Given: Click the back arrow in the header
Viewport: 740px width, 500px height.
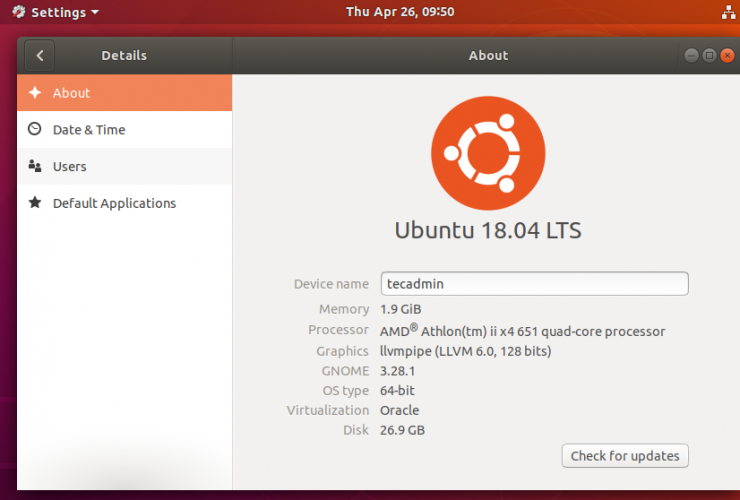Looking at the screenshot, I should (40, 56).
